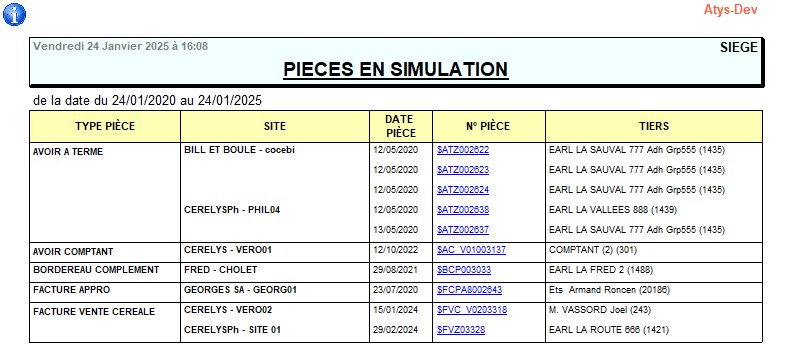Click the N° PIÈCE column header
The height and width of the screenshot is (362, 786).
click(x=489, y=126)
